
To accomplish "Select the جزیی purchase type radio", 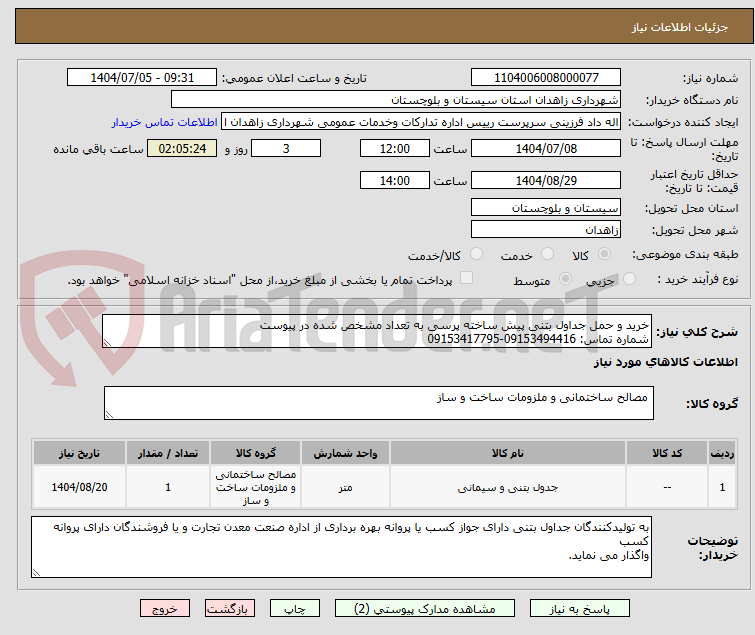I will coord(629,279).
